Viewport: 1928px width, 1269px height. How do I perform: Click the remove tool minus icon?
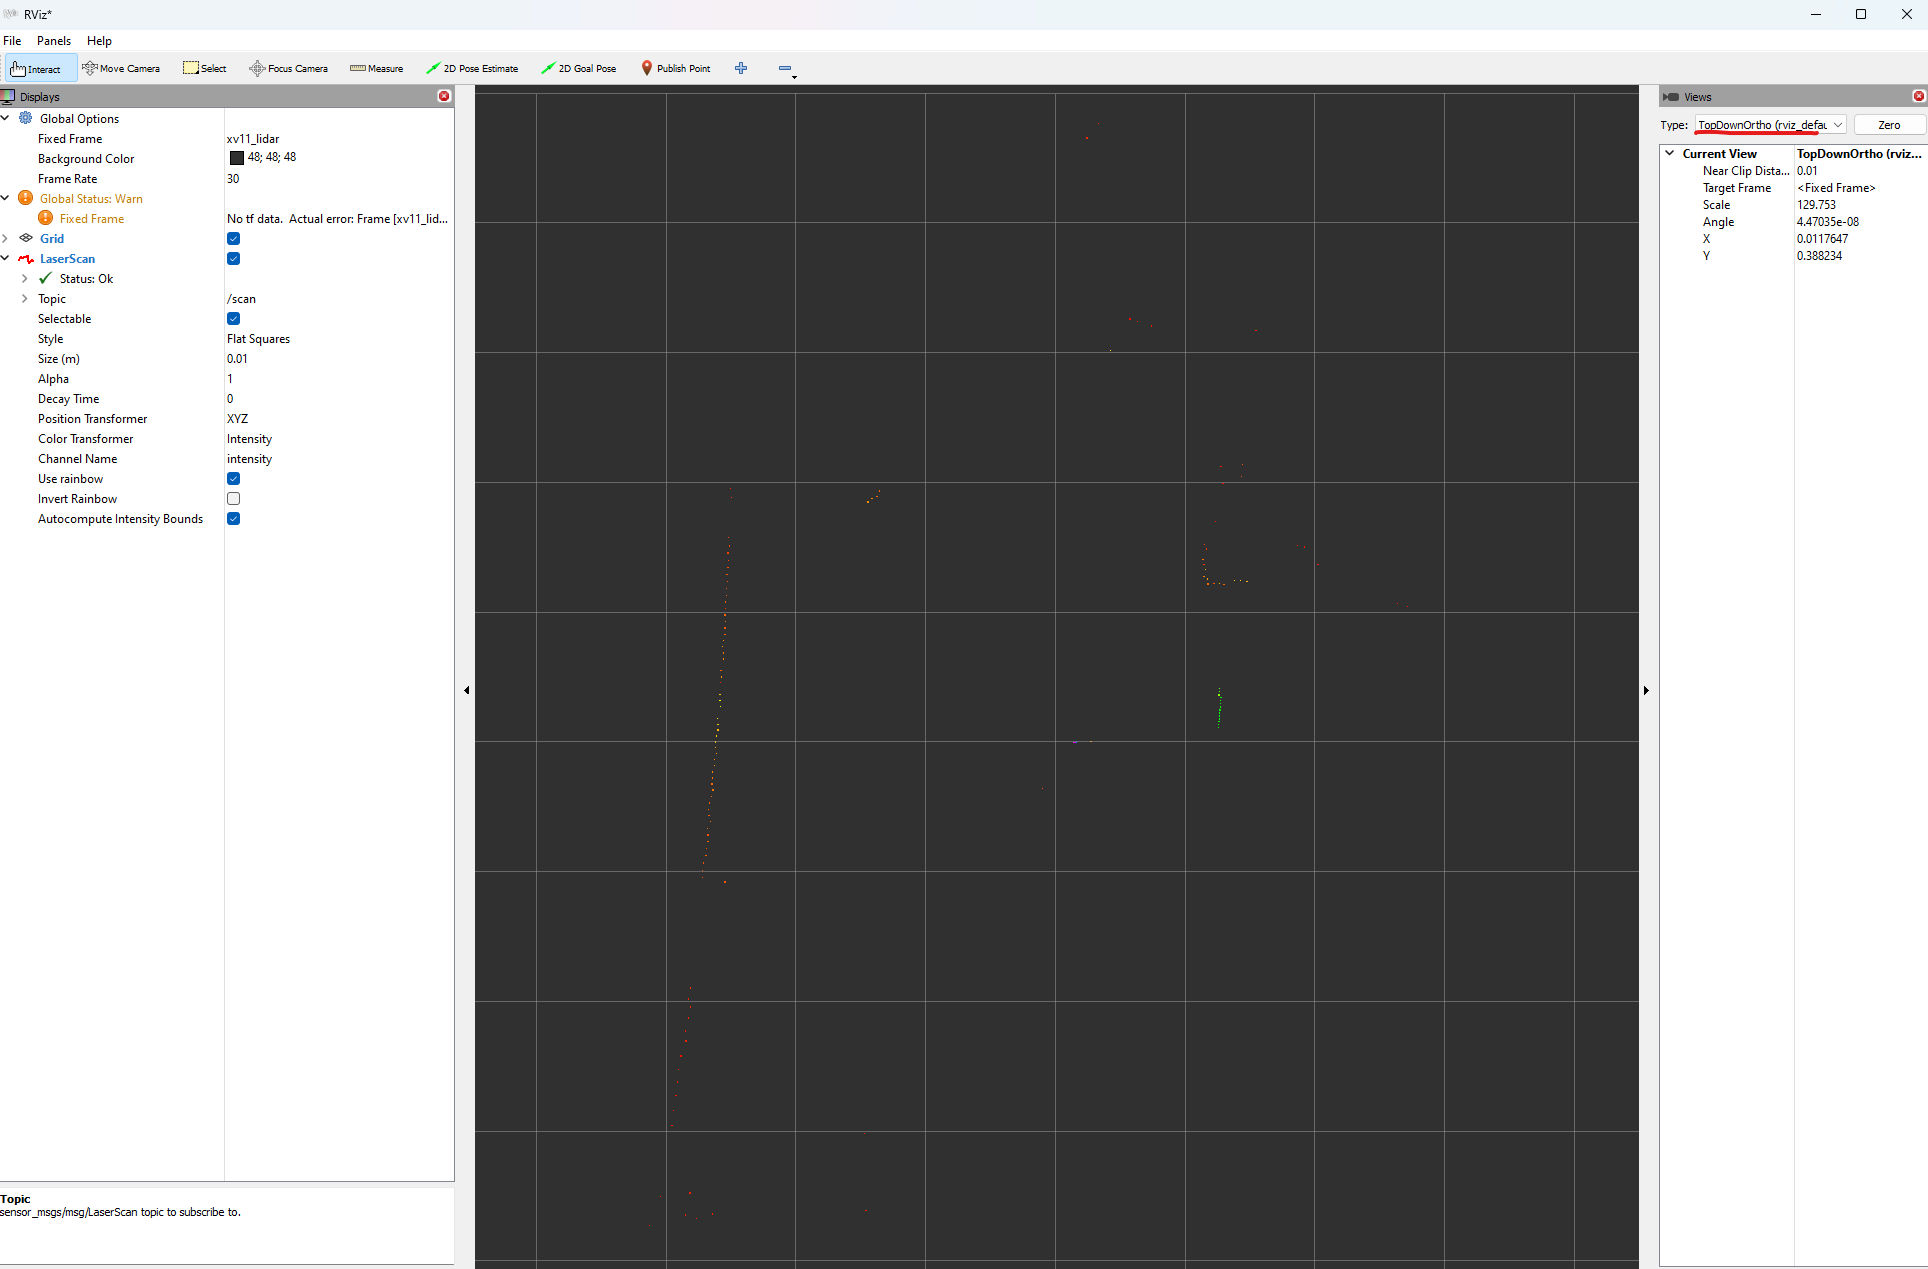(x=785, y=68)
